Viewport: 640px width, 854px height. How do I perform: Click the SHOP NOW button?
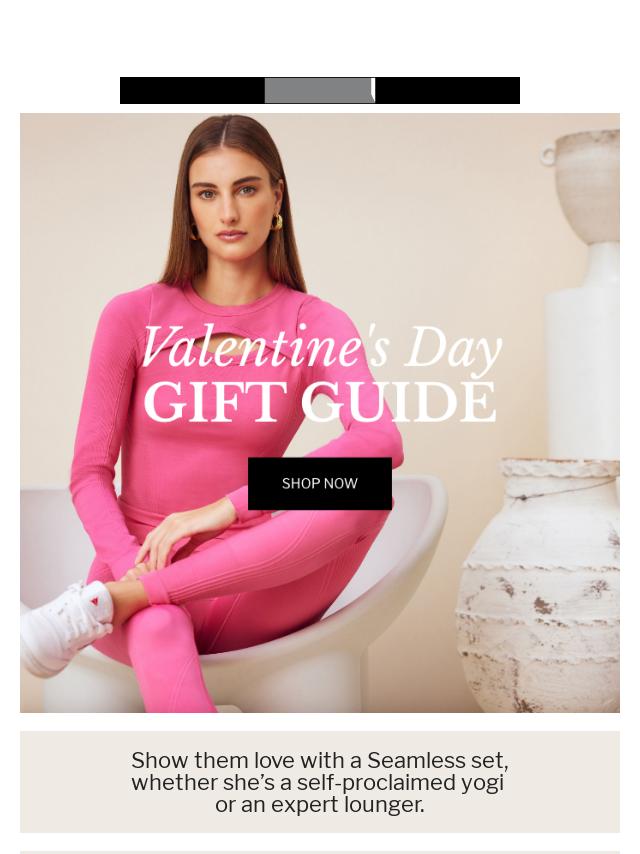coord(320,484)
